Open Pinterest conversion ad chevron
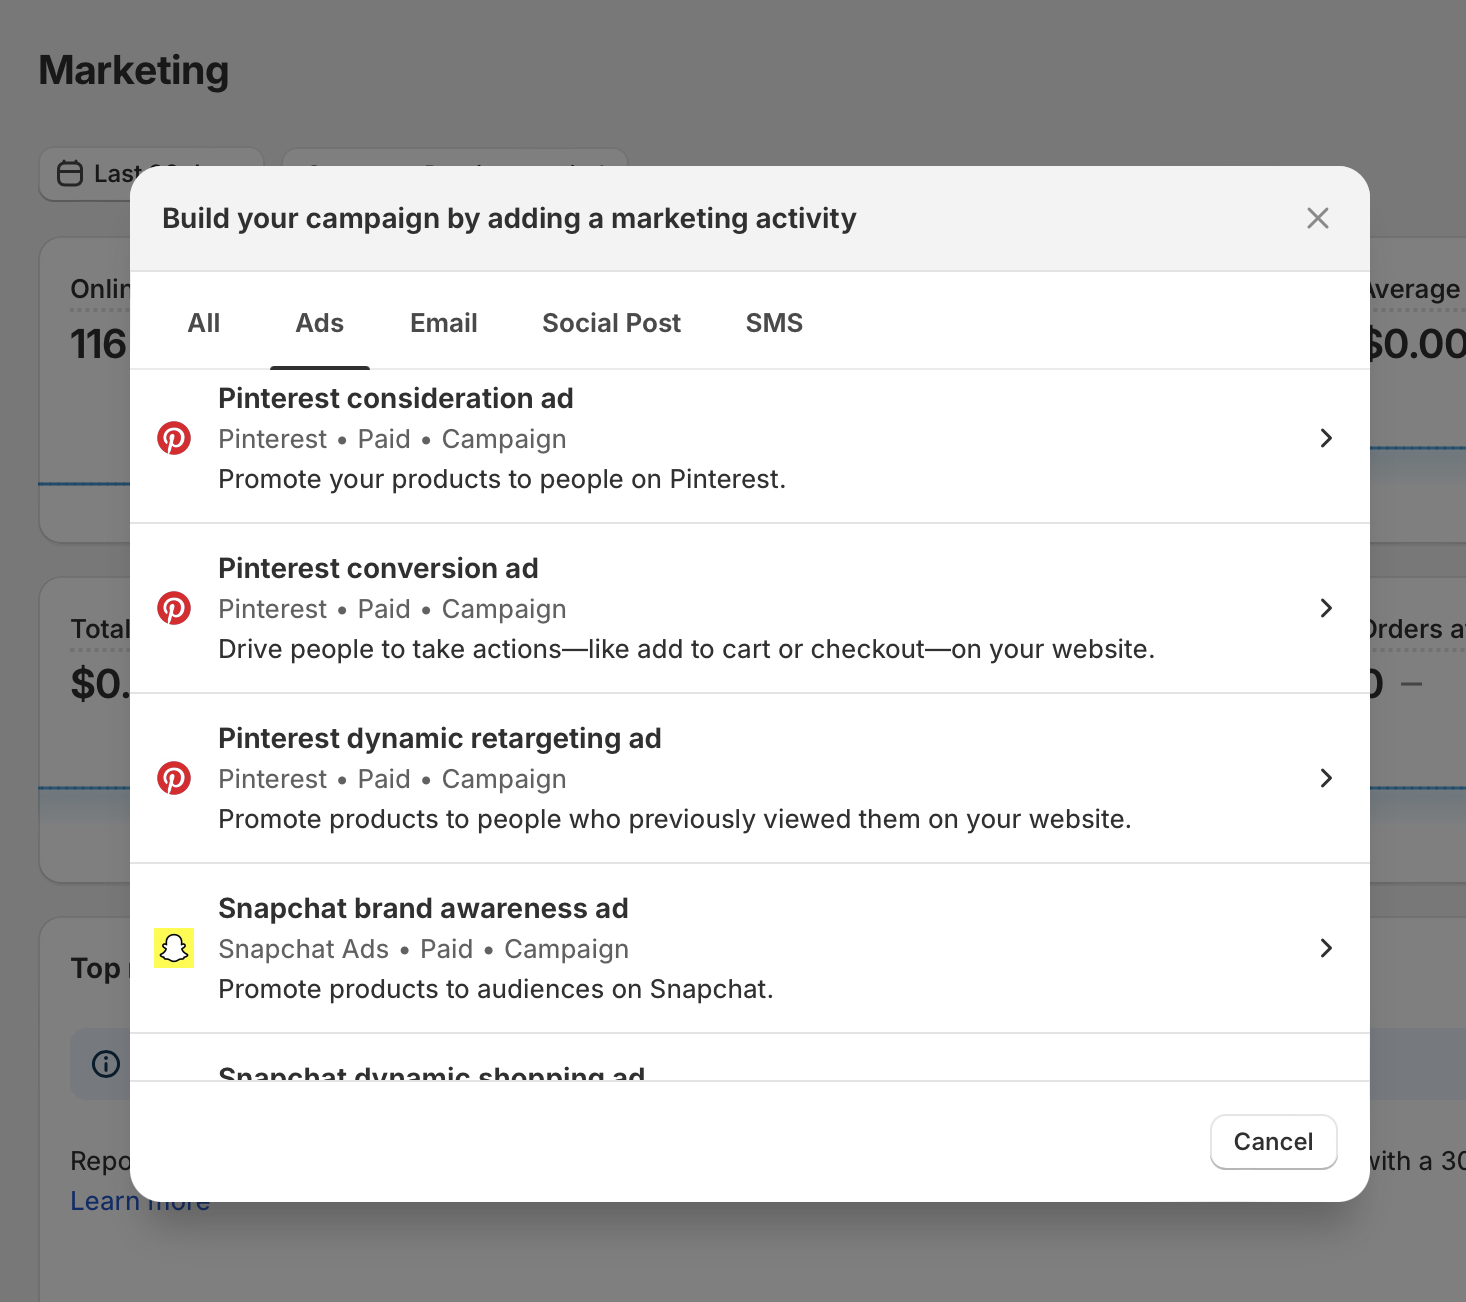This screenshot has width=1466, height=1302. click(x=1326, y=608)
